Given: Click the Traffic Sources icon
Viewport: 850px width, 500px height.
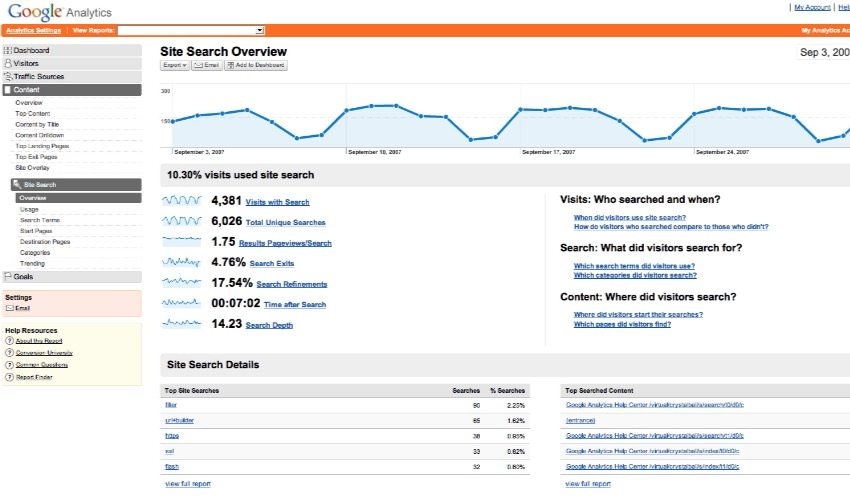Looking at the screenshot, I should pyautogui.click(x=8, y=76).
